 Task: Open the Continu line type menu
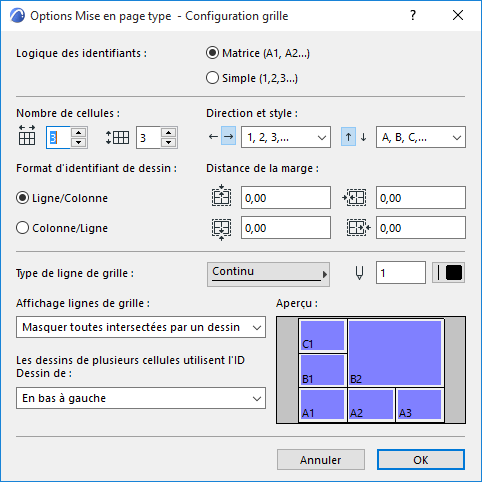[268, 274]
